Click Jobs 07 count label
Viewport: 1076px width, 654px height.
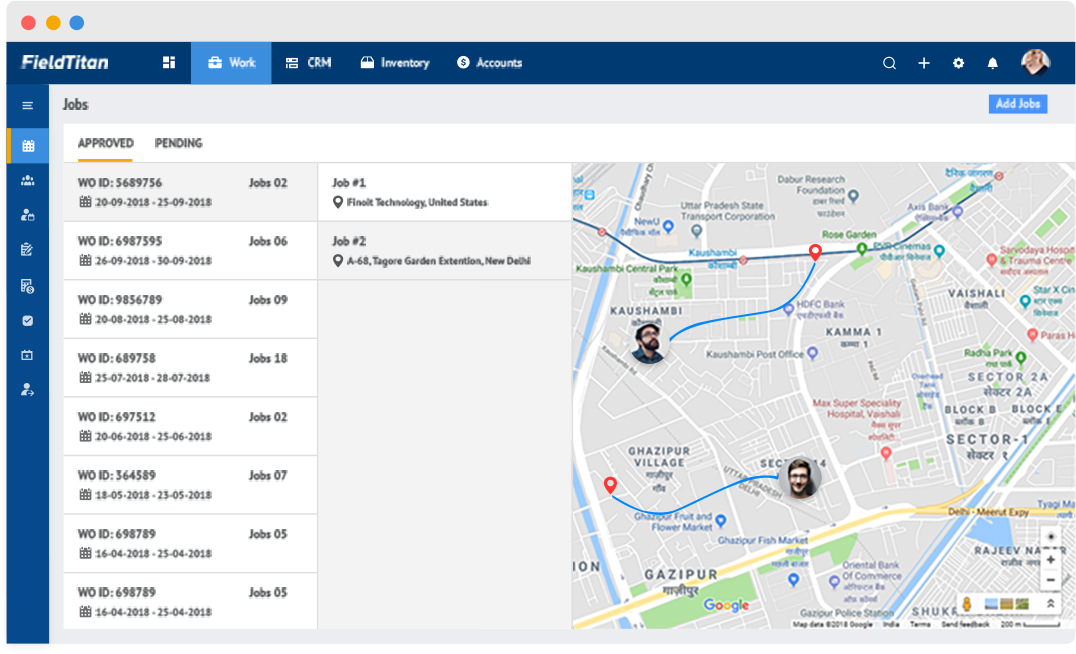click(268, 476)
